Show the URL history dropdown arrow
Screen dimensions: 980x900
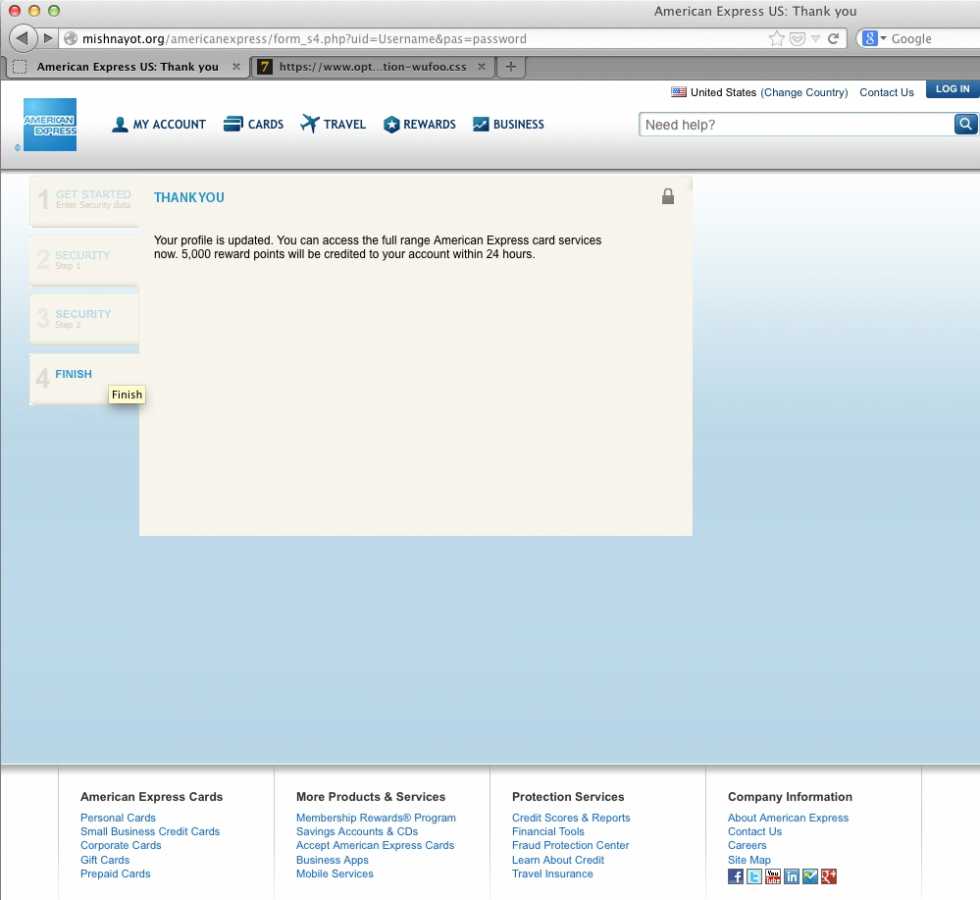(x=815, y=39)
